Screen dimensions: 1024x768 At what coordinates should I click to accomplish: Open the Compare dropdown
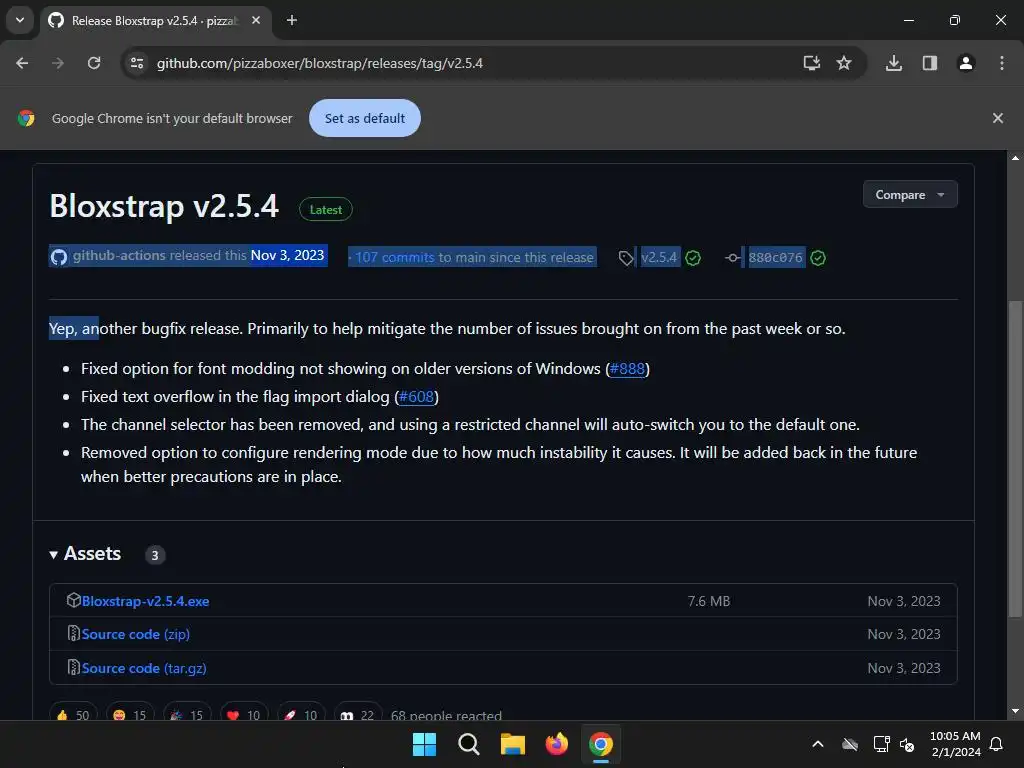(910, 195)
